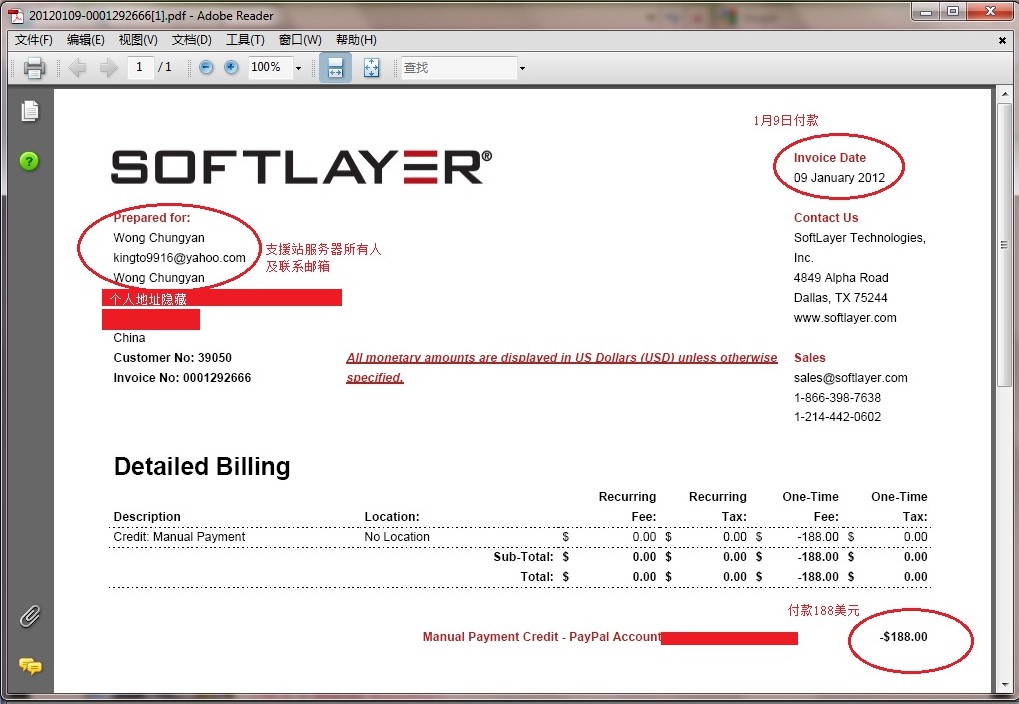
Task: Go to previous page arrow
Action: point(77,68)
